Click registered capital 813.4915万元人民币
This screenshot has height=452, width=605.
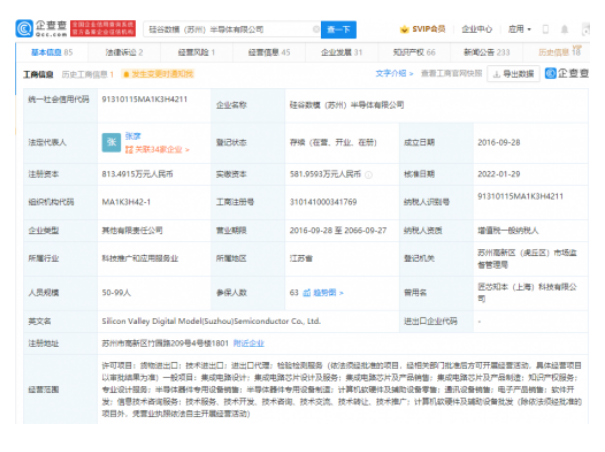point(137,174)
